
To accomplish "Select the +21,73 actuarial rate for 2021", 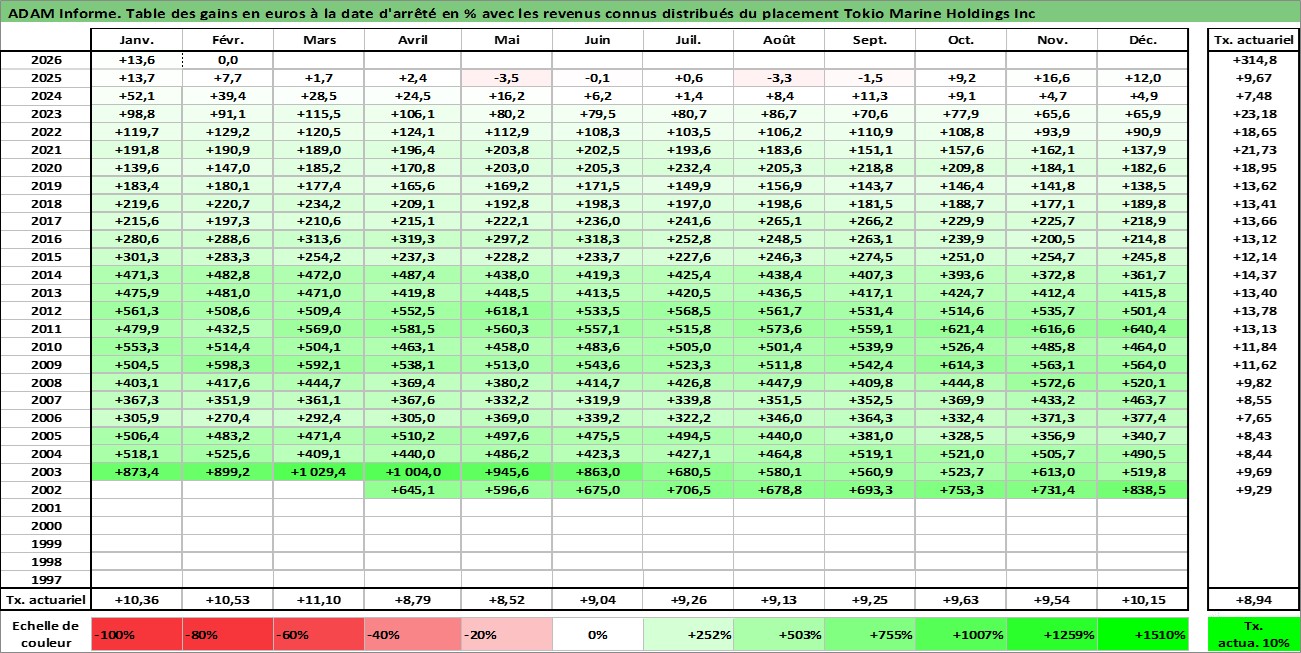I will coord(1253,150).
